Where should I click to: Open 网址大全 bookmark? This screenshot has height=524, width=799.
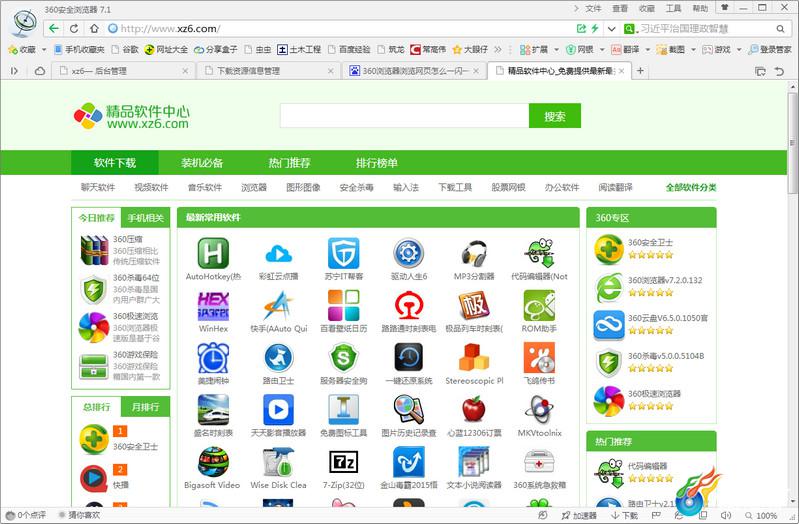(x=166, y=49)
